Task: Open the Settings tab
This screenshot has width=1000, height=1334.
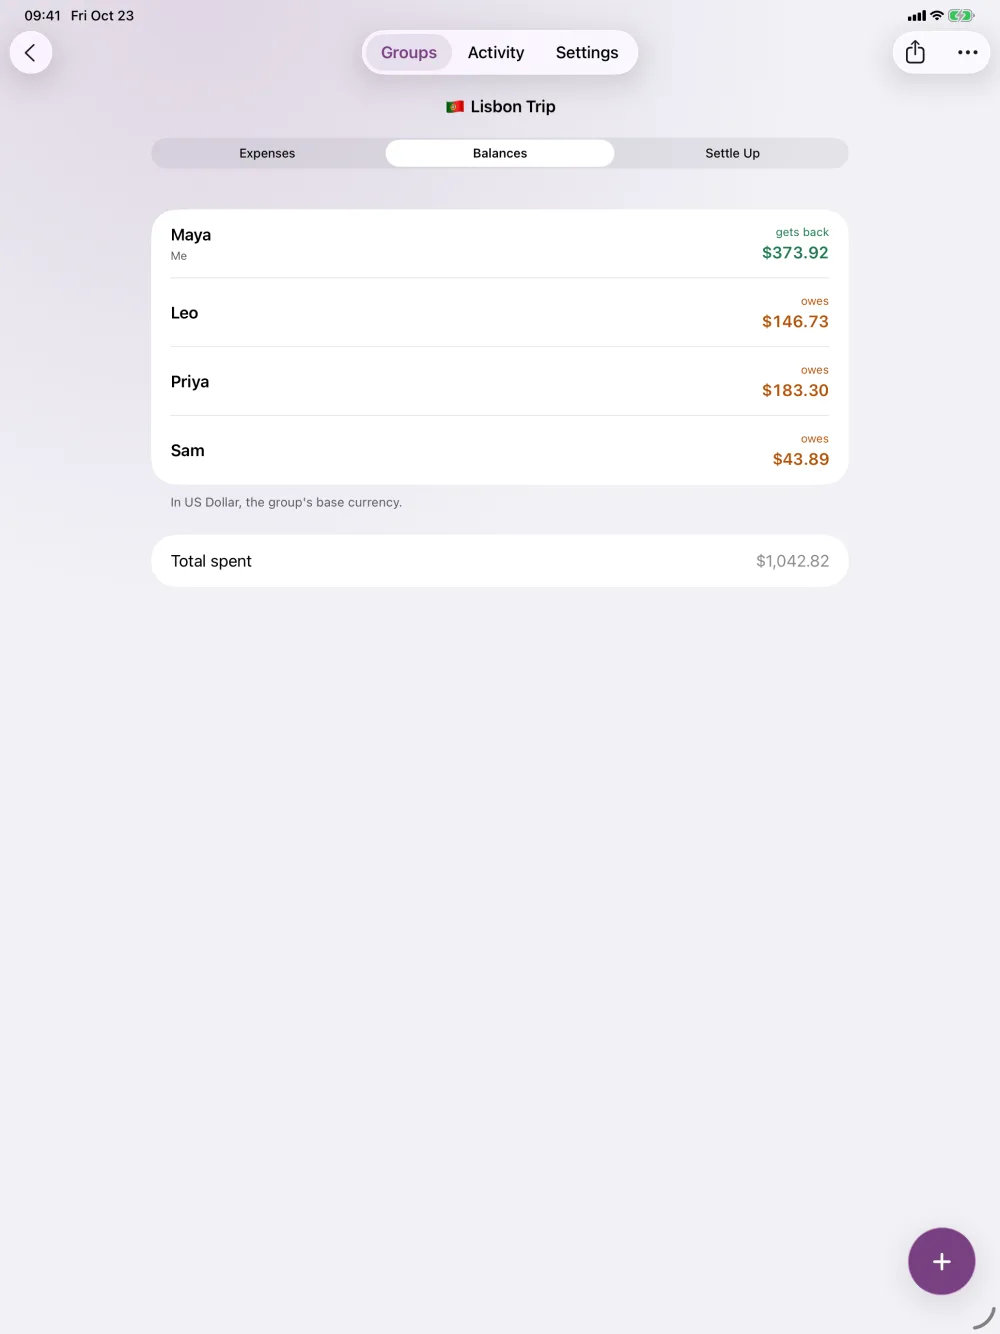Action: [587, 53]
